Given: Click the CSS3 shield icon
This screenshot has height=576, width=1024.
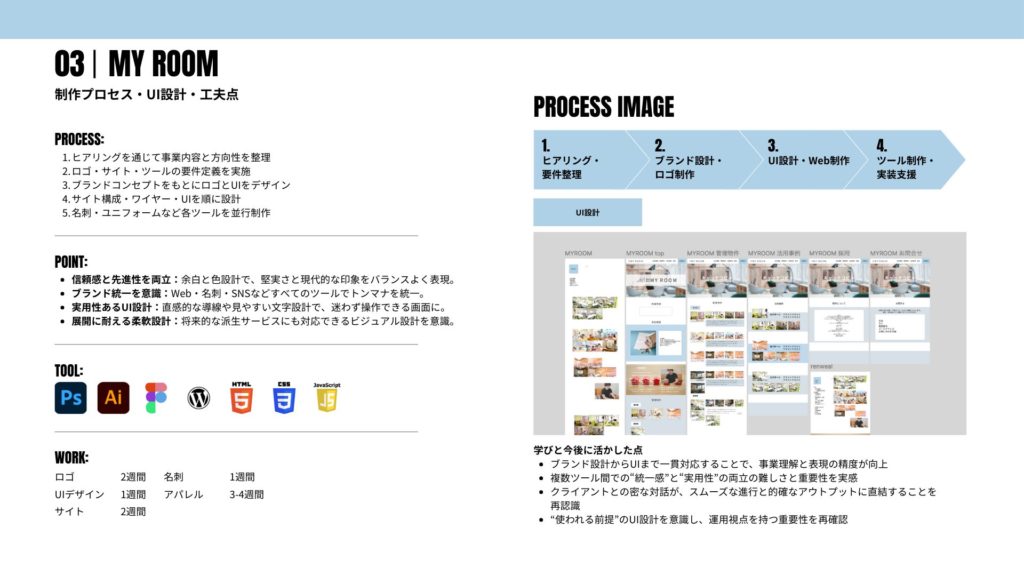Looking at the screenshot, I should click(284, 398).
